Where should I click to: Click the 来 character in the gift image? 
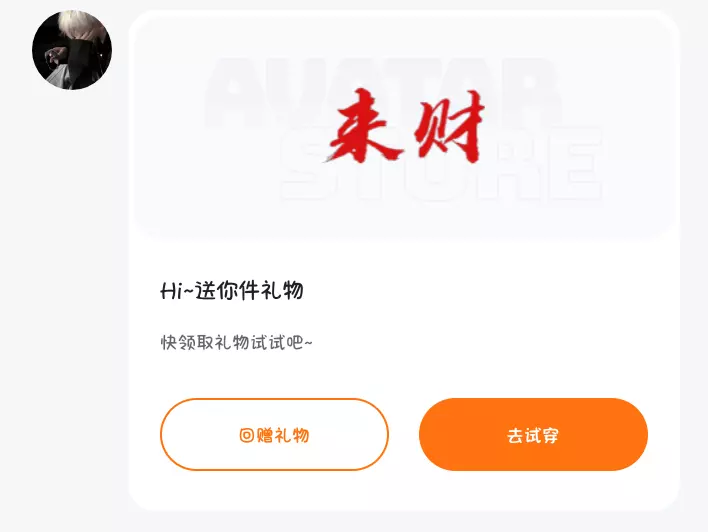point(361,126)
